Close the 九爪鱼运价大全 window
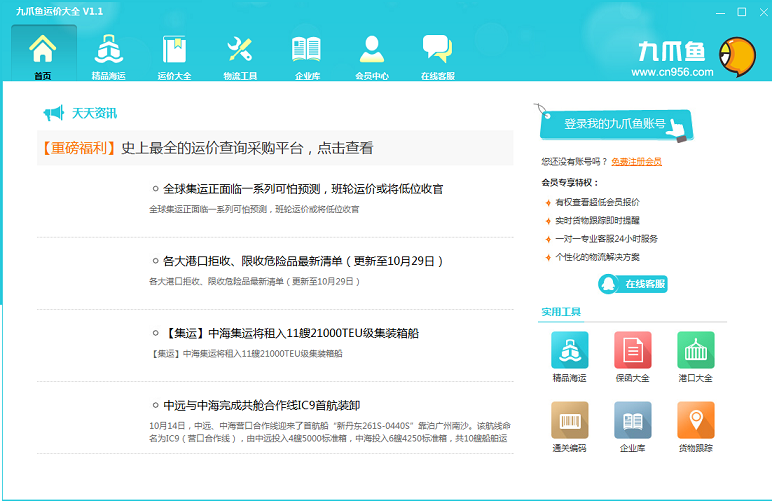This screenshot has width=772, height=501. pos(764,12)
